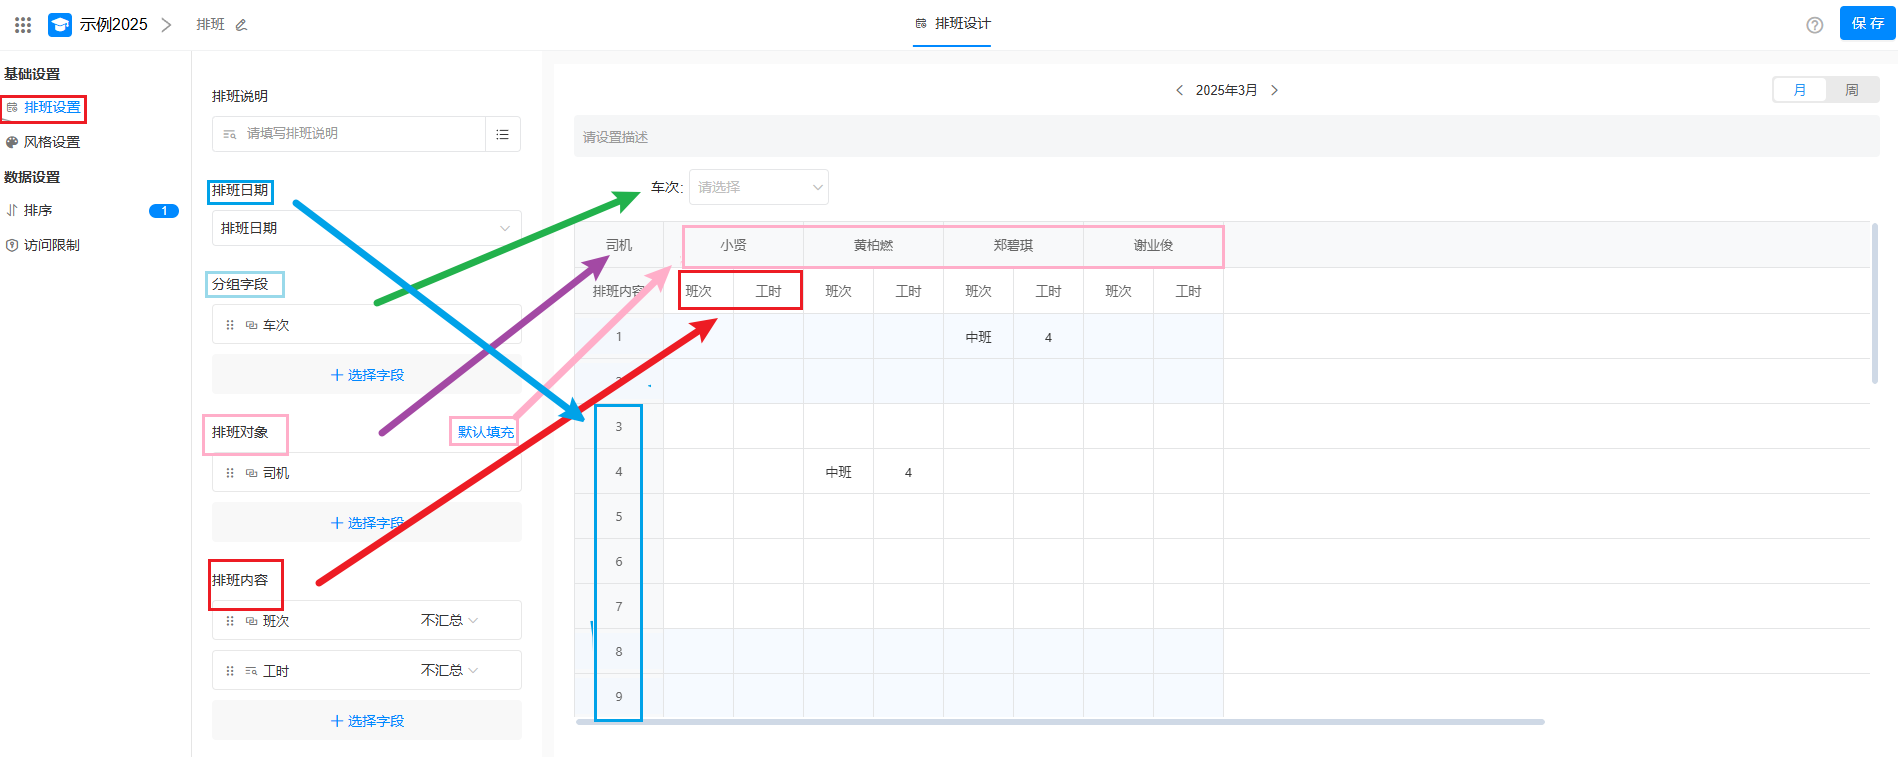Switch calendar view to 周
The image size is (1898, 757).
coord(1851,90)
